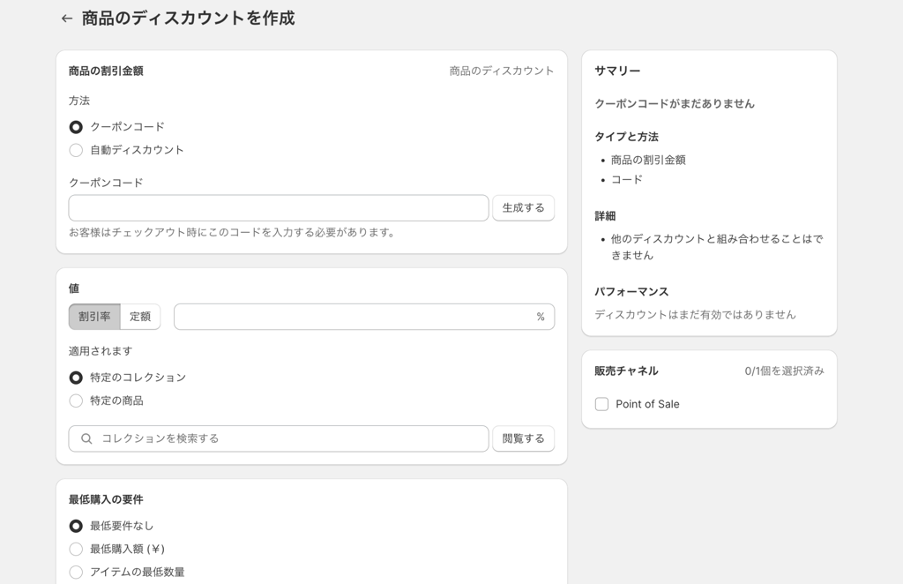Select the クーポンコード radio button
This screenshot has width=904, height=584.
[x=76, y=127]
